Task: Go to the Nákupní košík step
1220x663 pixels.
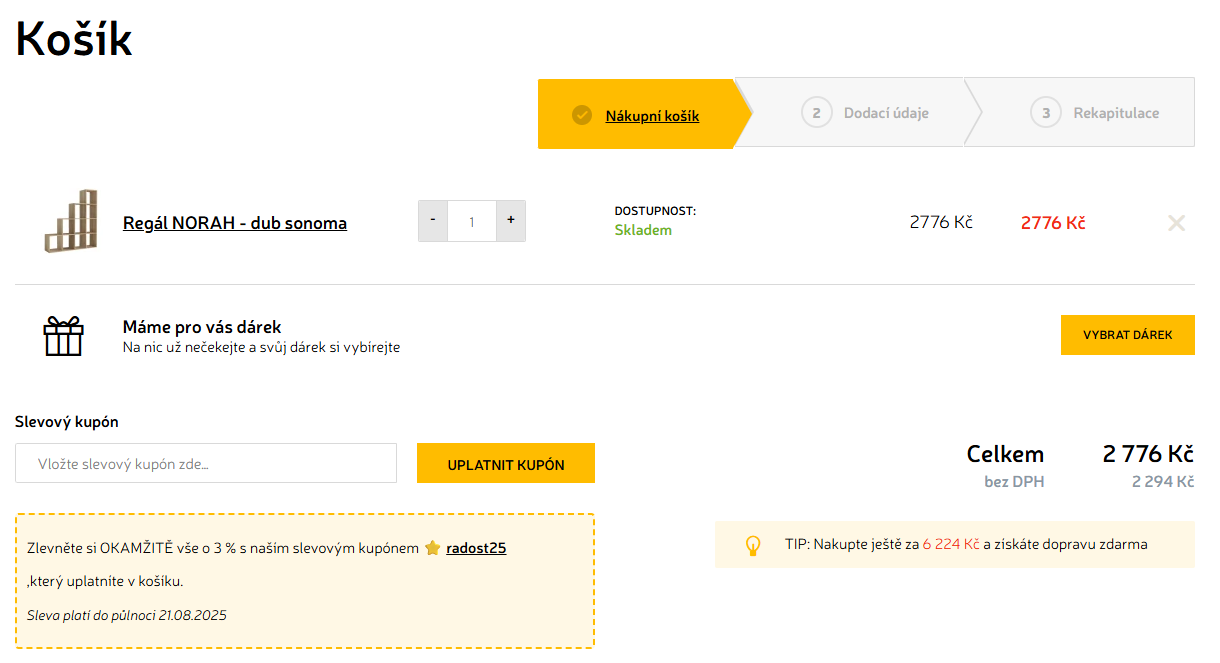Action: coord(652,116)
